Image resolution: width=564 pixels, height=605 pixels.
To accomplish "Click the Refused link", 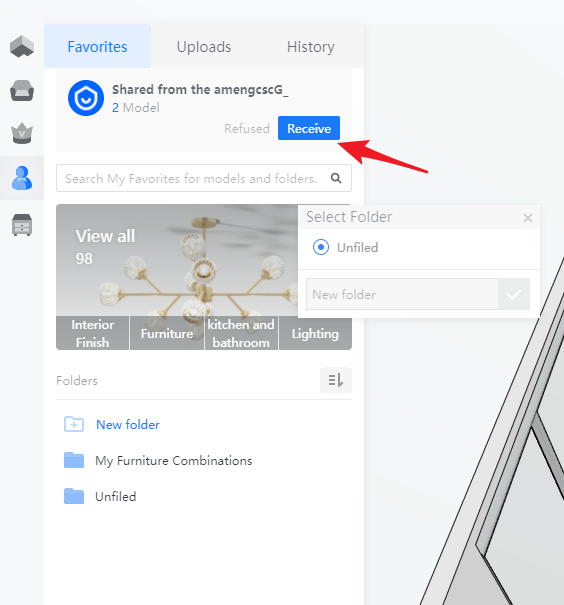I will pos(247,128).
